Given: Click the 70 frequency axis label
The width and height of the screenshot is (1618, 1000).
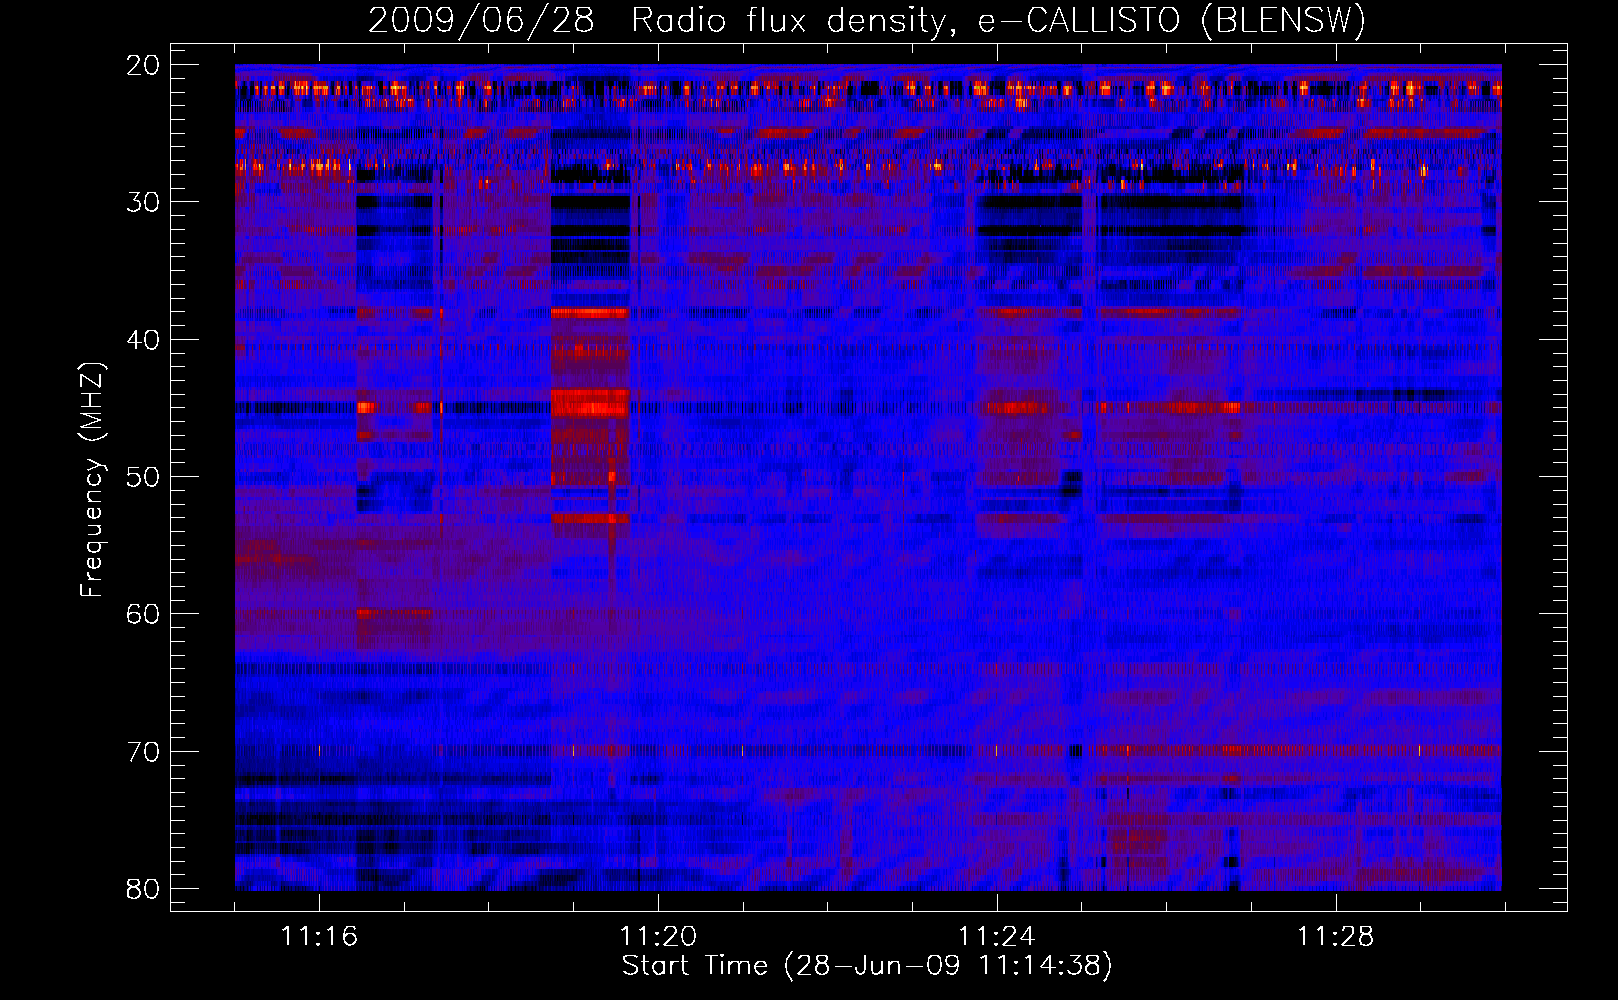Looking at the screenshot, I should 143,752.
